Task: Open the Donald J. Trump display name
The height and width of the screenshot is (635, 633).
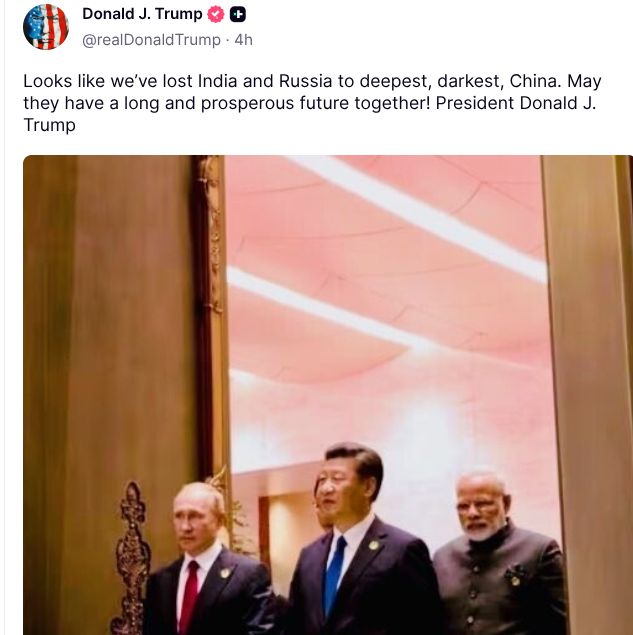Action: tap(142, 14)
